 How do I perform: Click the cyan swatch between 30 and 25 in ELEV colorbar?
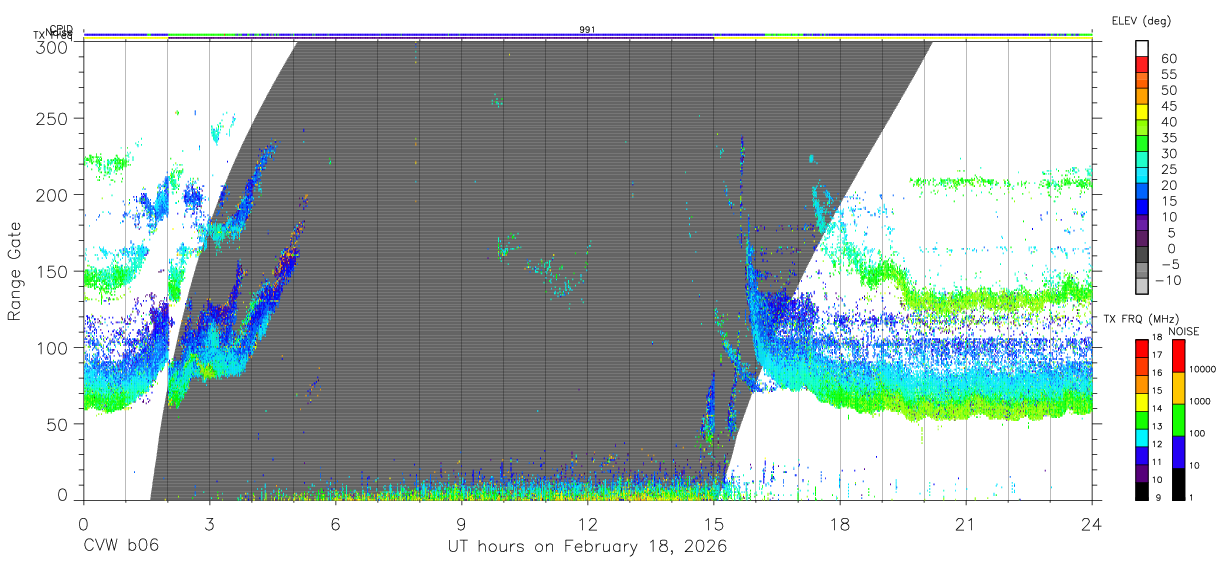pyautogui.click(x=1143, y=159)
